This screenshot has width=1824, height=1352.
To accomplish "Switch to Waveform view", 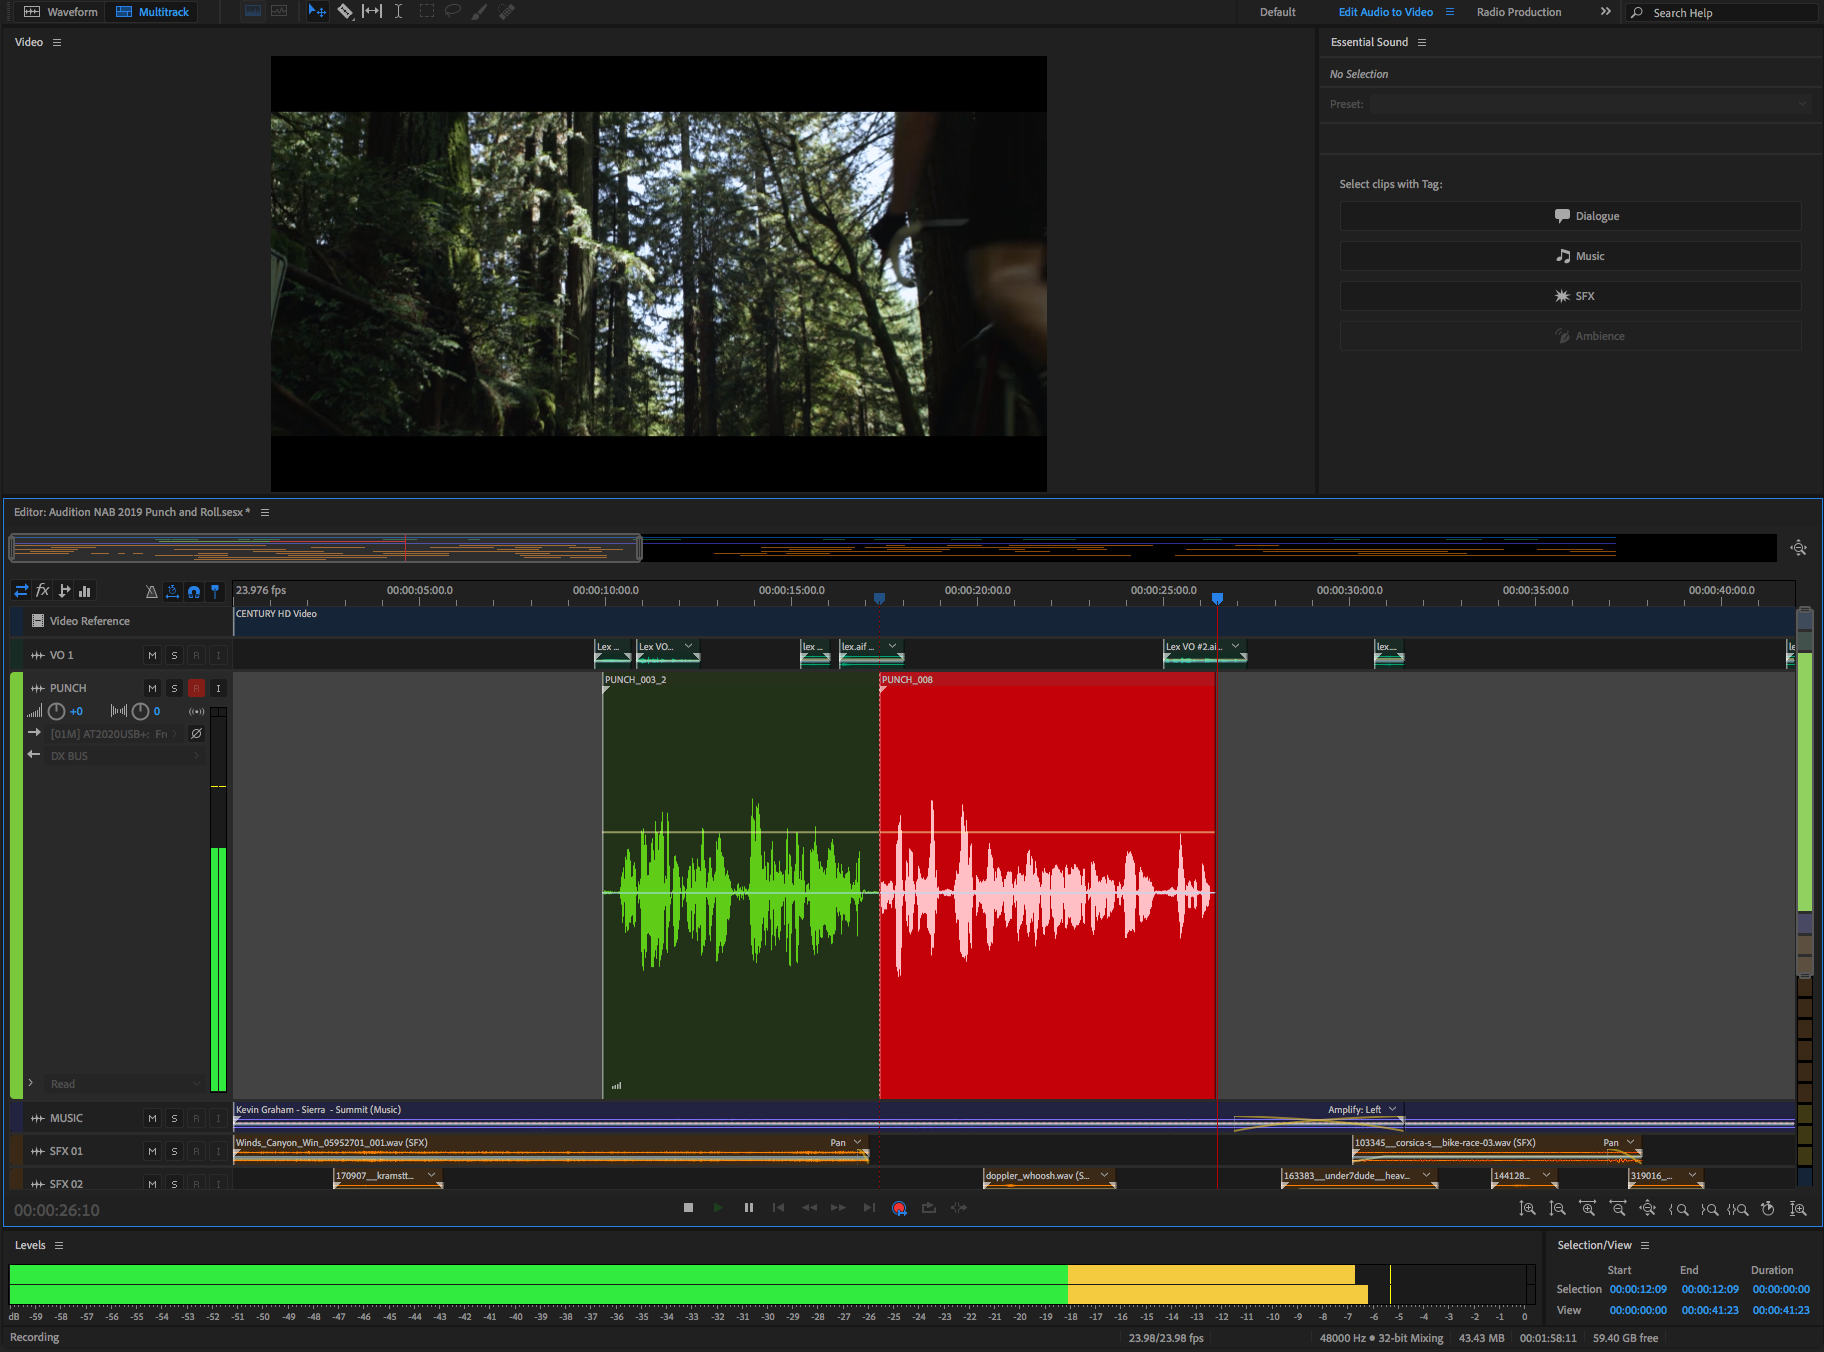I will click(61, 12).
